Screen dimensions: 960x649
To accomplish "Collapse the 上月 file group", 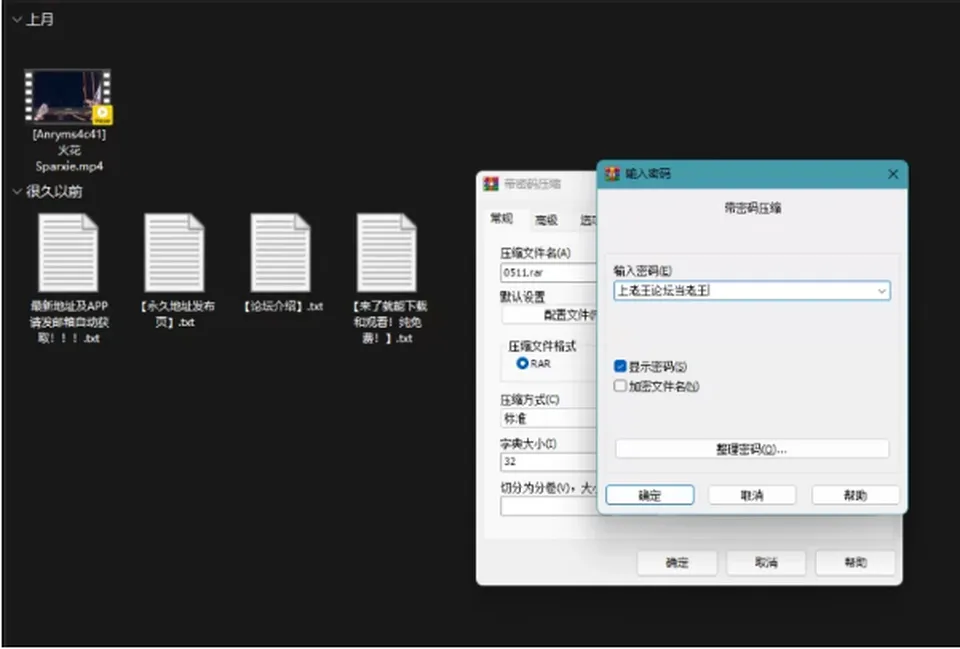I will tap(17, 20).
